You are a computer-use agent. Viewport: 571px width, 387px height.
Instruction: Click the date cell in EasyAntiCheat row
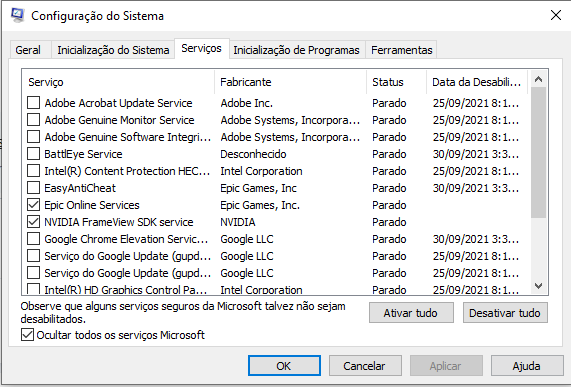point(476,188)
